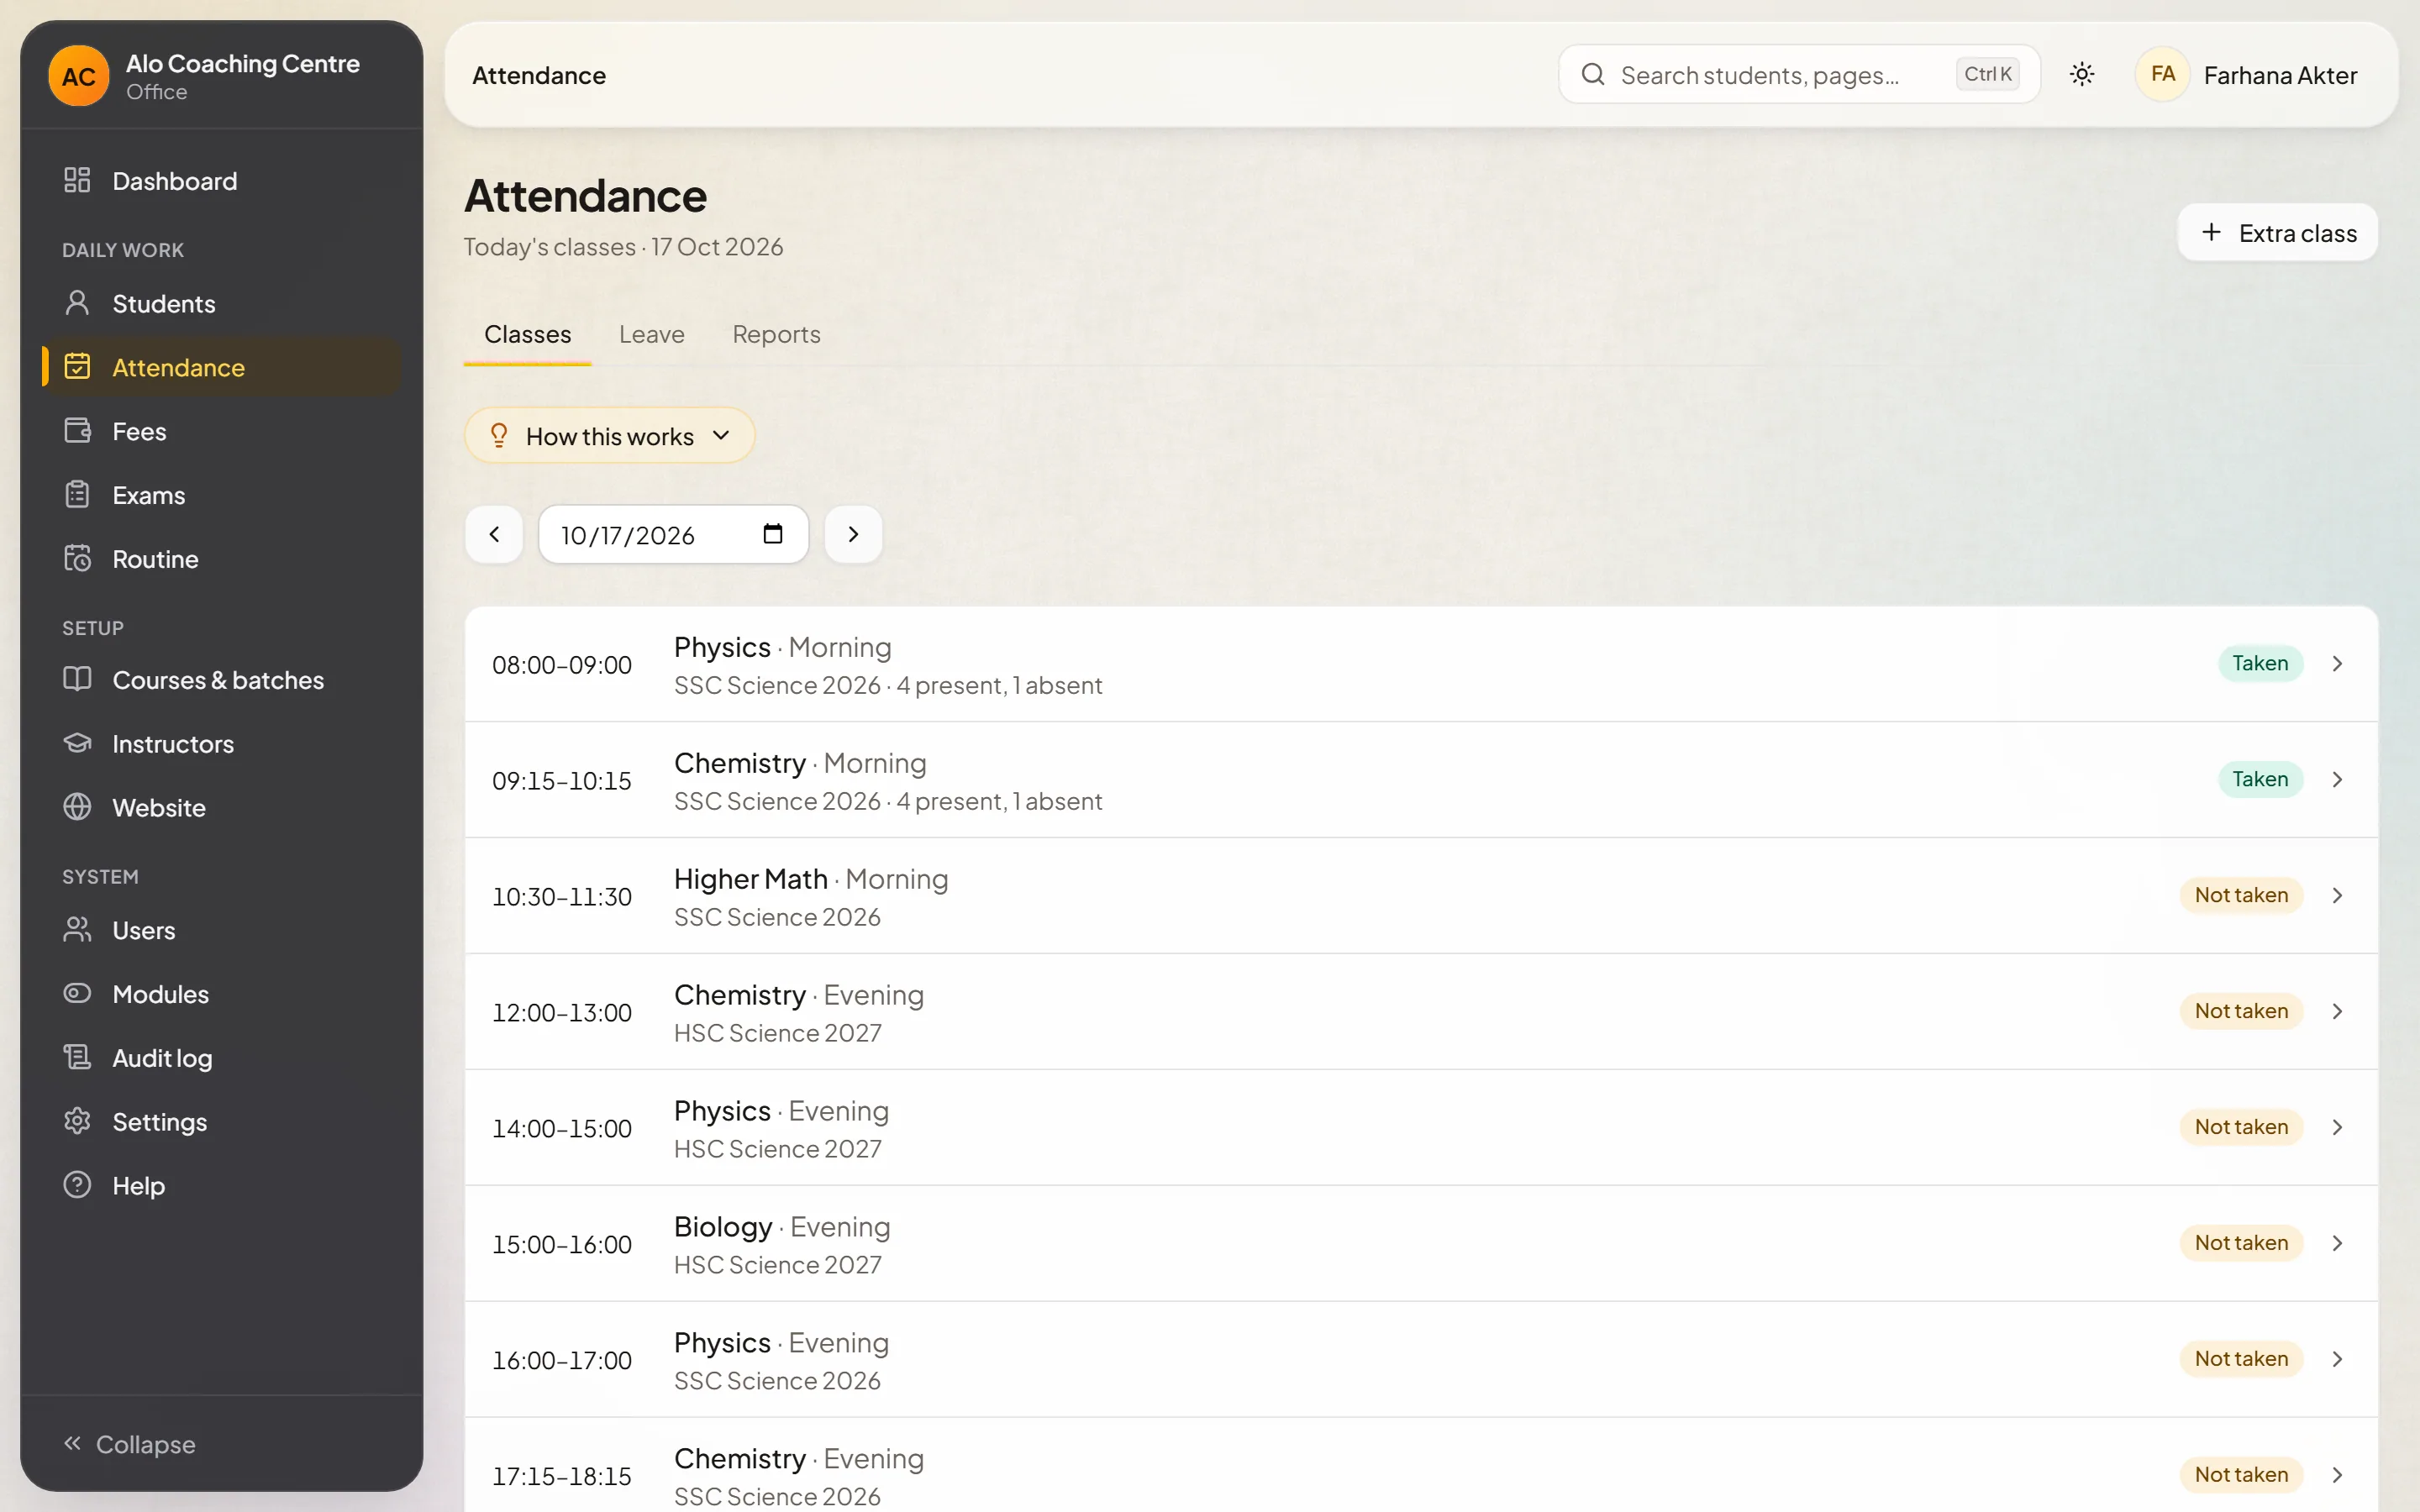Open Physics Morning 08:00 class chevron
The image size is (2420, 1512).
(2337, 664)
